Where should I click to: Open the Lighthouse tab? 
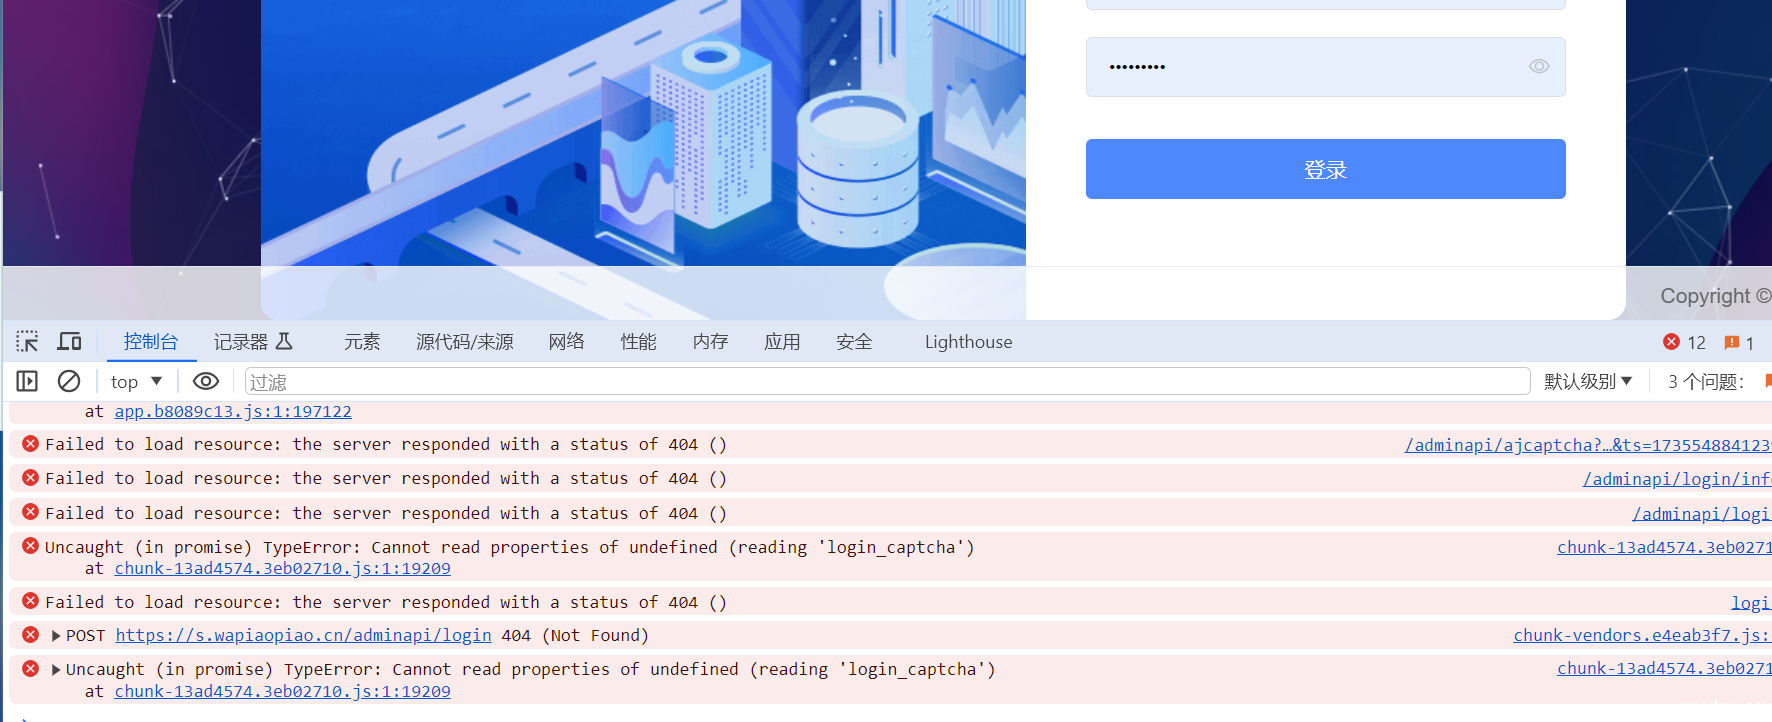click(968, 342)
